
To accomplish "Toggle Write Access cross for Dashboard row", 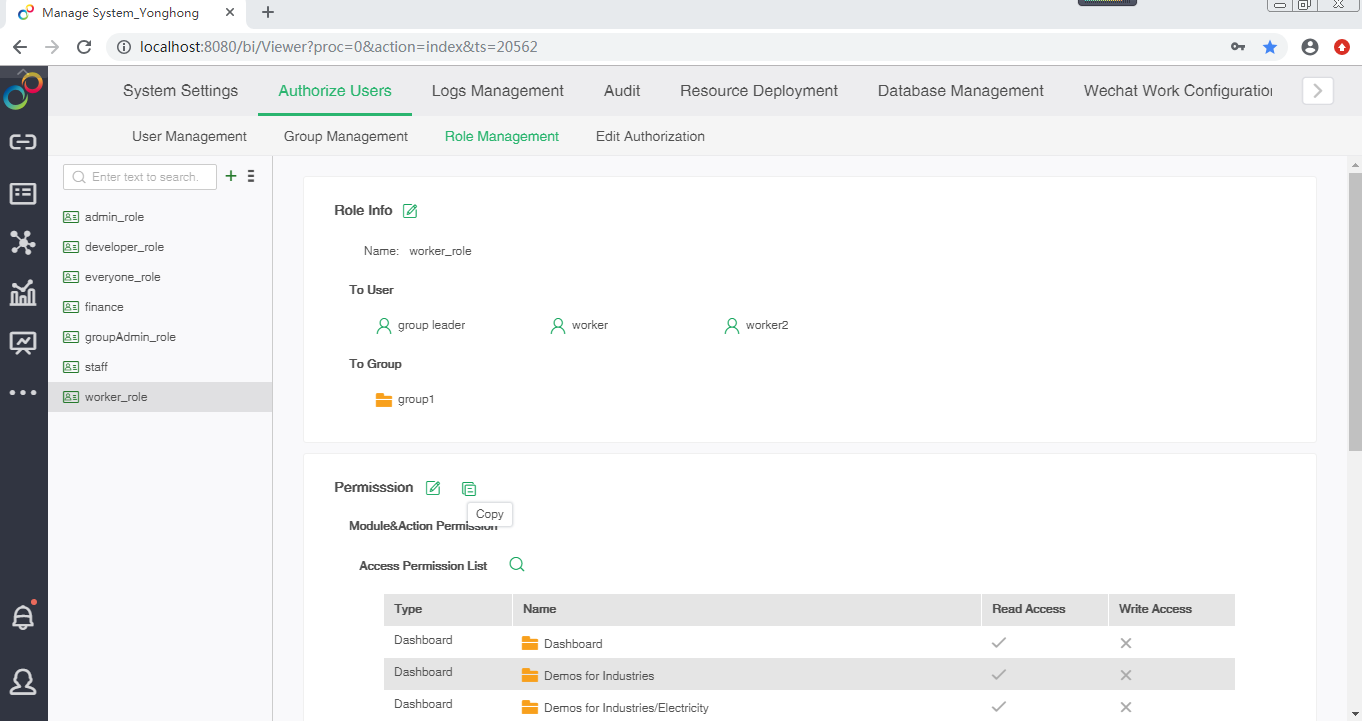I will 1126,643.
